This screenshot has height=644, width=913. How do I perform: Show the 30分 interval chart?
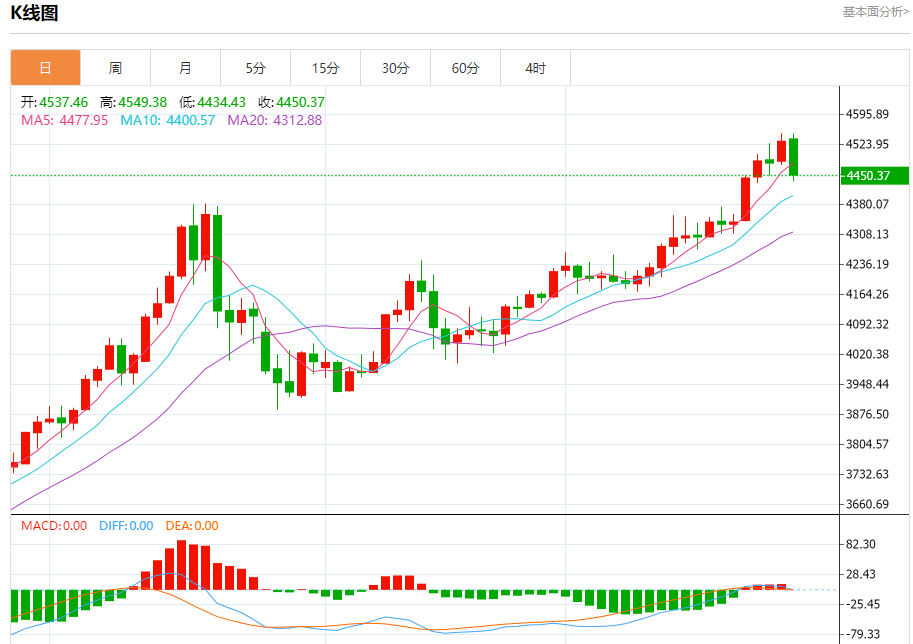coord(395,68)
